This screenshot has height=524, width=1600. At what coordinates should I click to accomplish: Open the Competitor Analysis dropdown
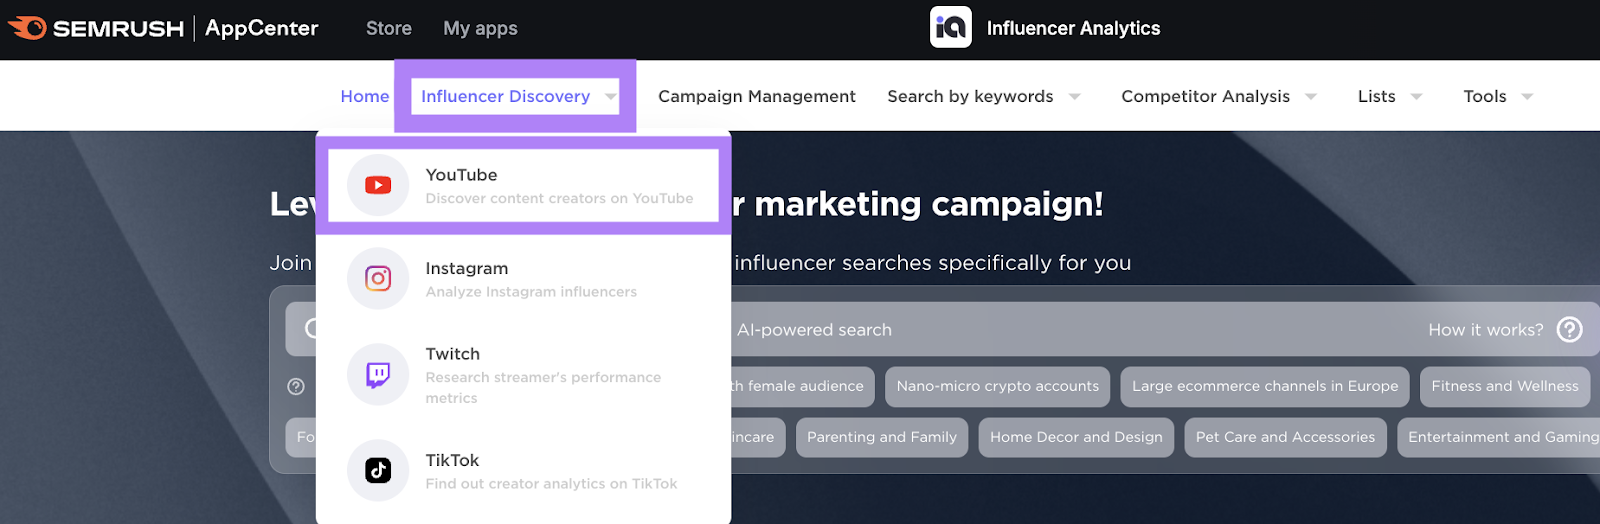click(x=1310, y=97)
